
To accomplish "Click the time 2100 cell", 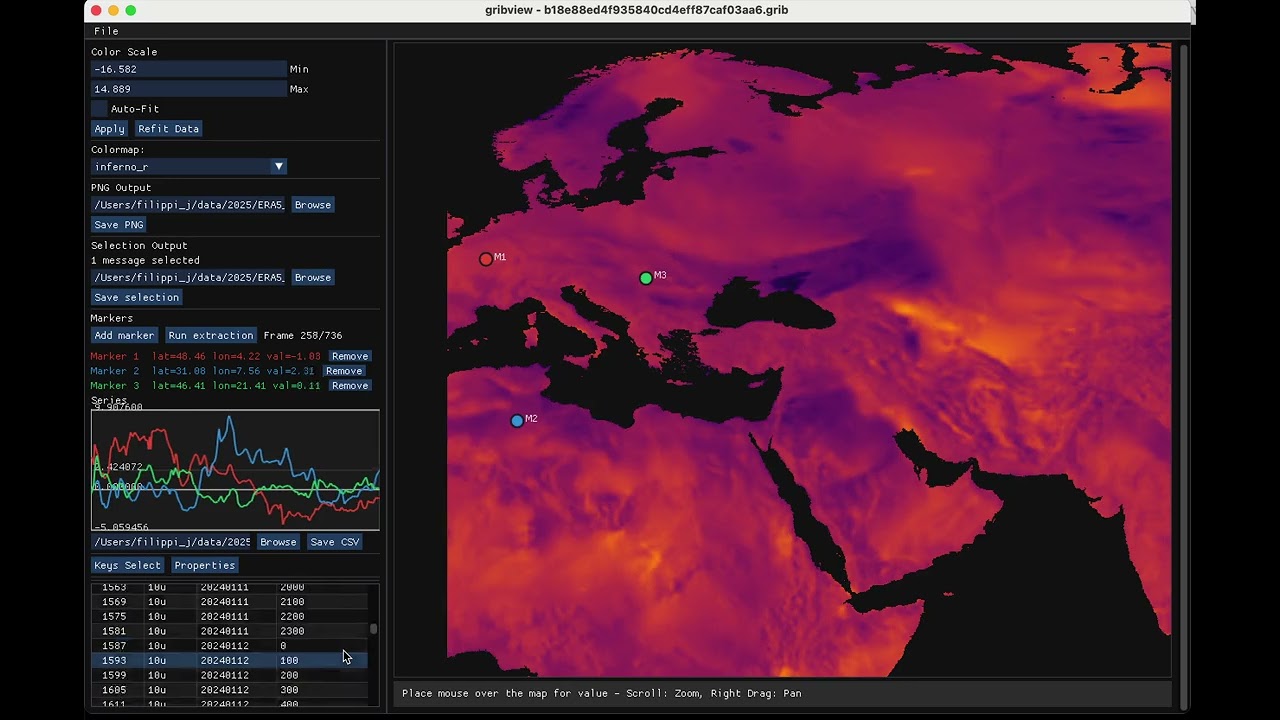I will tap(292, 602).
